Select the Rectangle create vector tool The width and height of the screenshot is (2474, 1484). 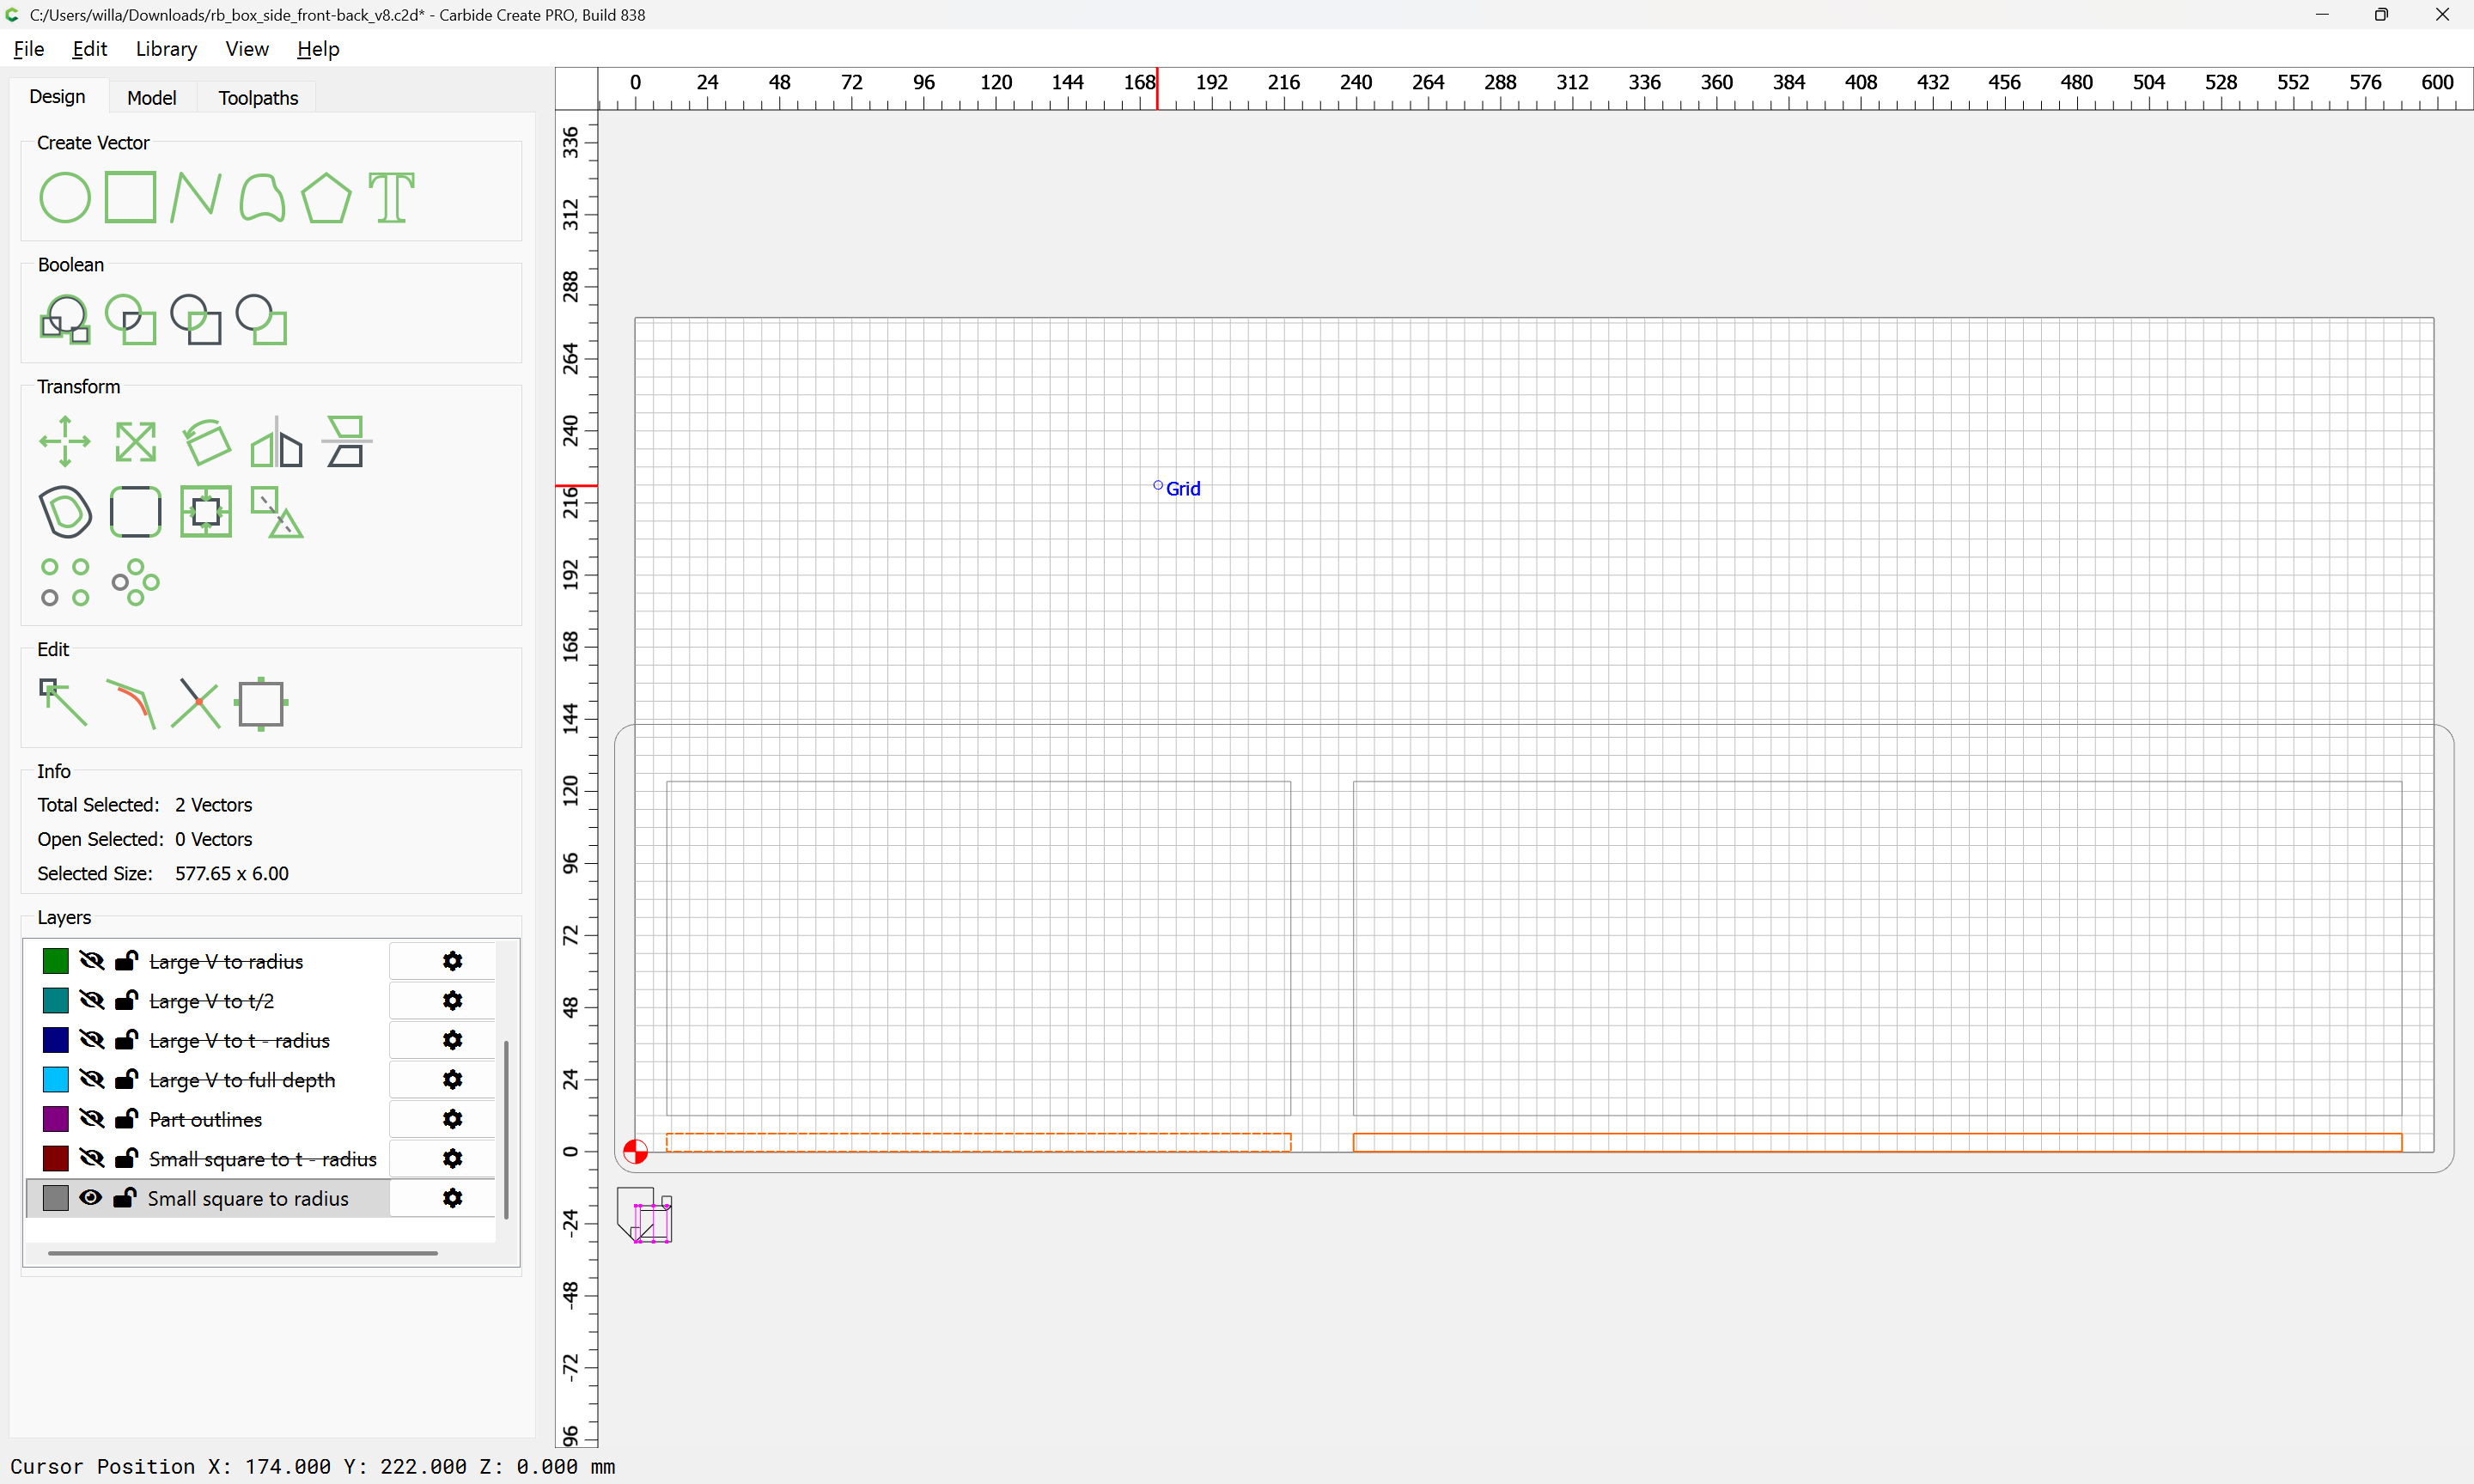[x=131, y=197]
